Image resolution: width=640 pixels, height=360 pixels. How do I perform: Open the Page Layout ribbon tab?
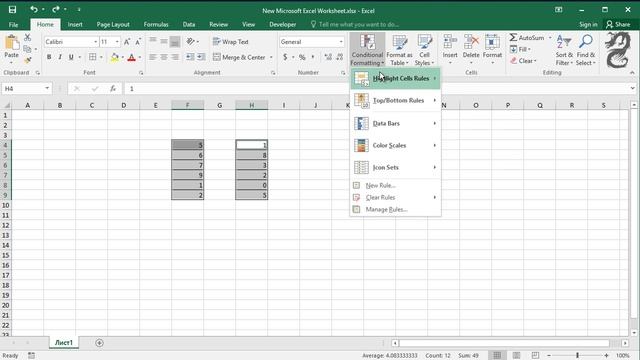click(113, 24)
